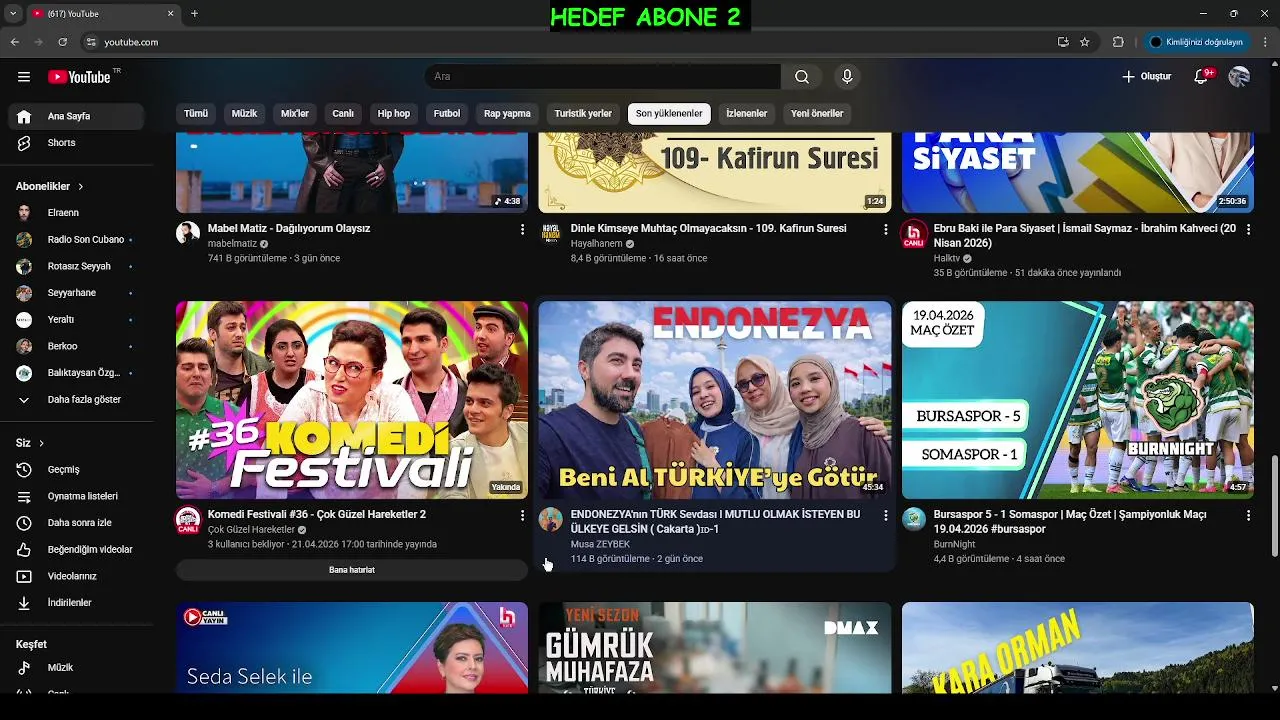Image resolution: width=1280 pixels, height=720 pixels.
Task: Select the Mix'ler filter chip
Action: coord(295,114)
